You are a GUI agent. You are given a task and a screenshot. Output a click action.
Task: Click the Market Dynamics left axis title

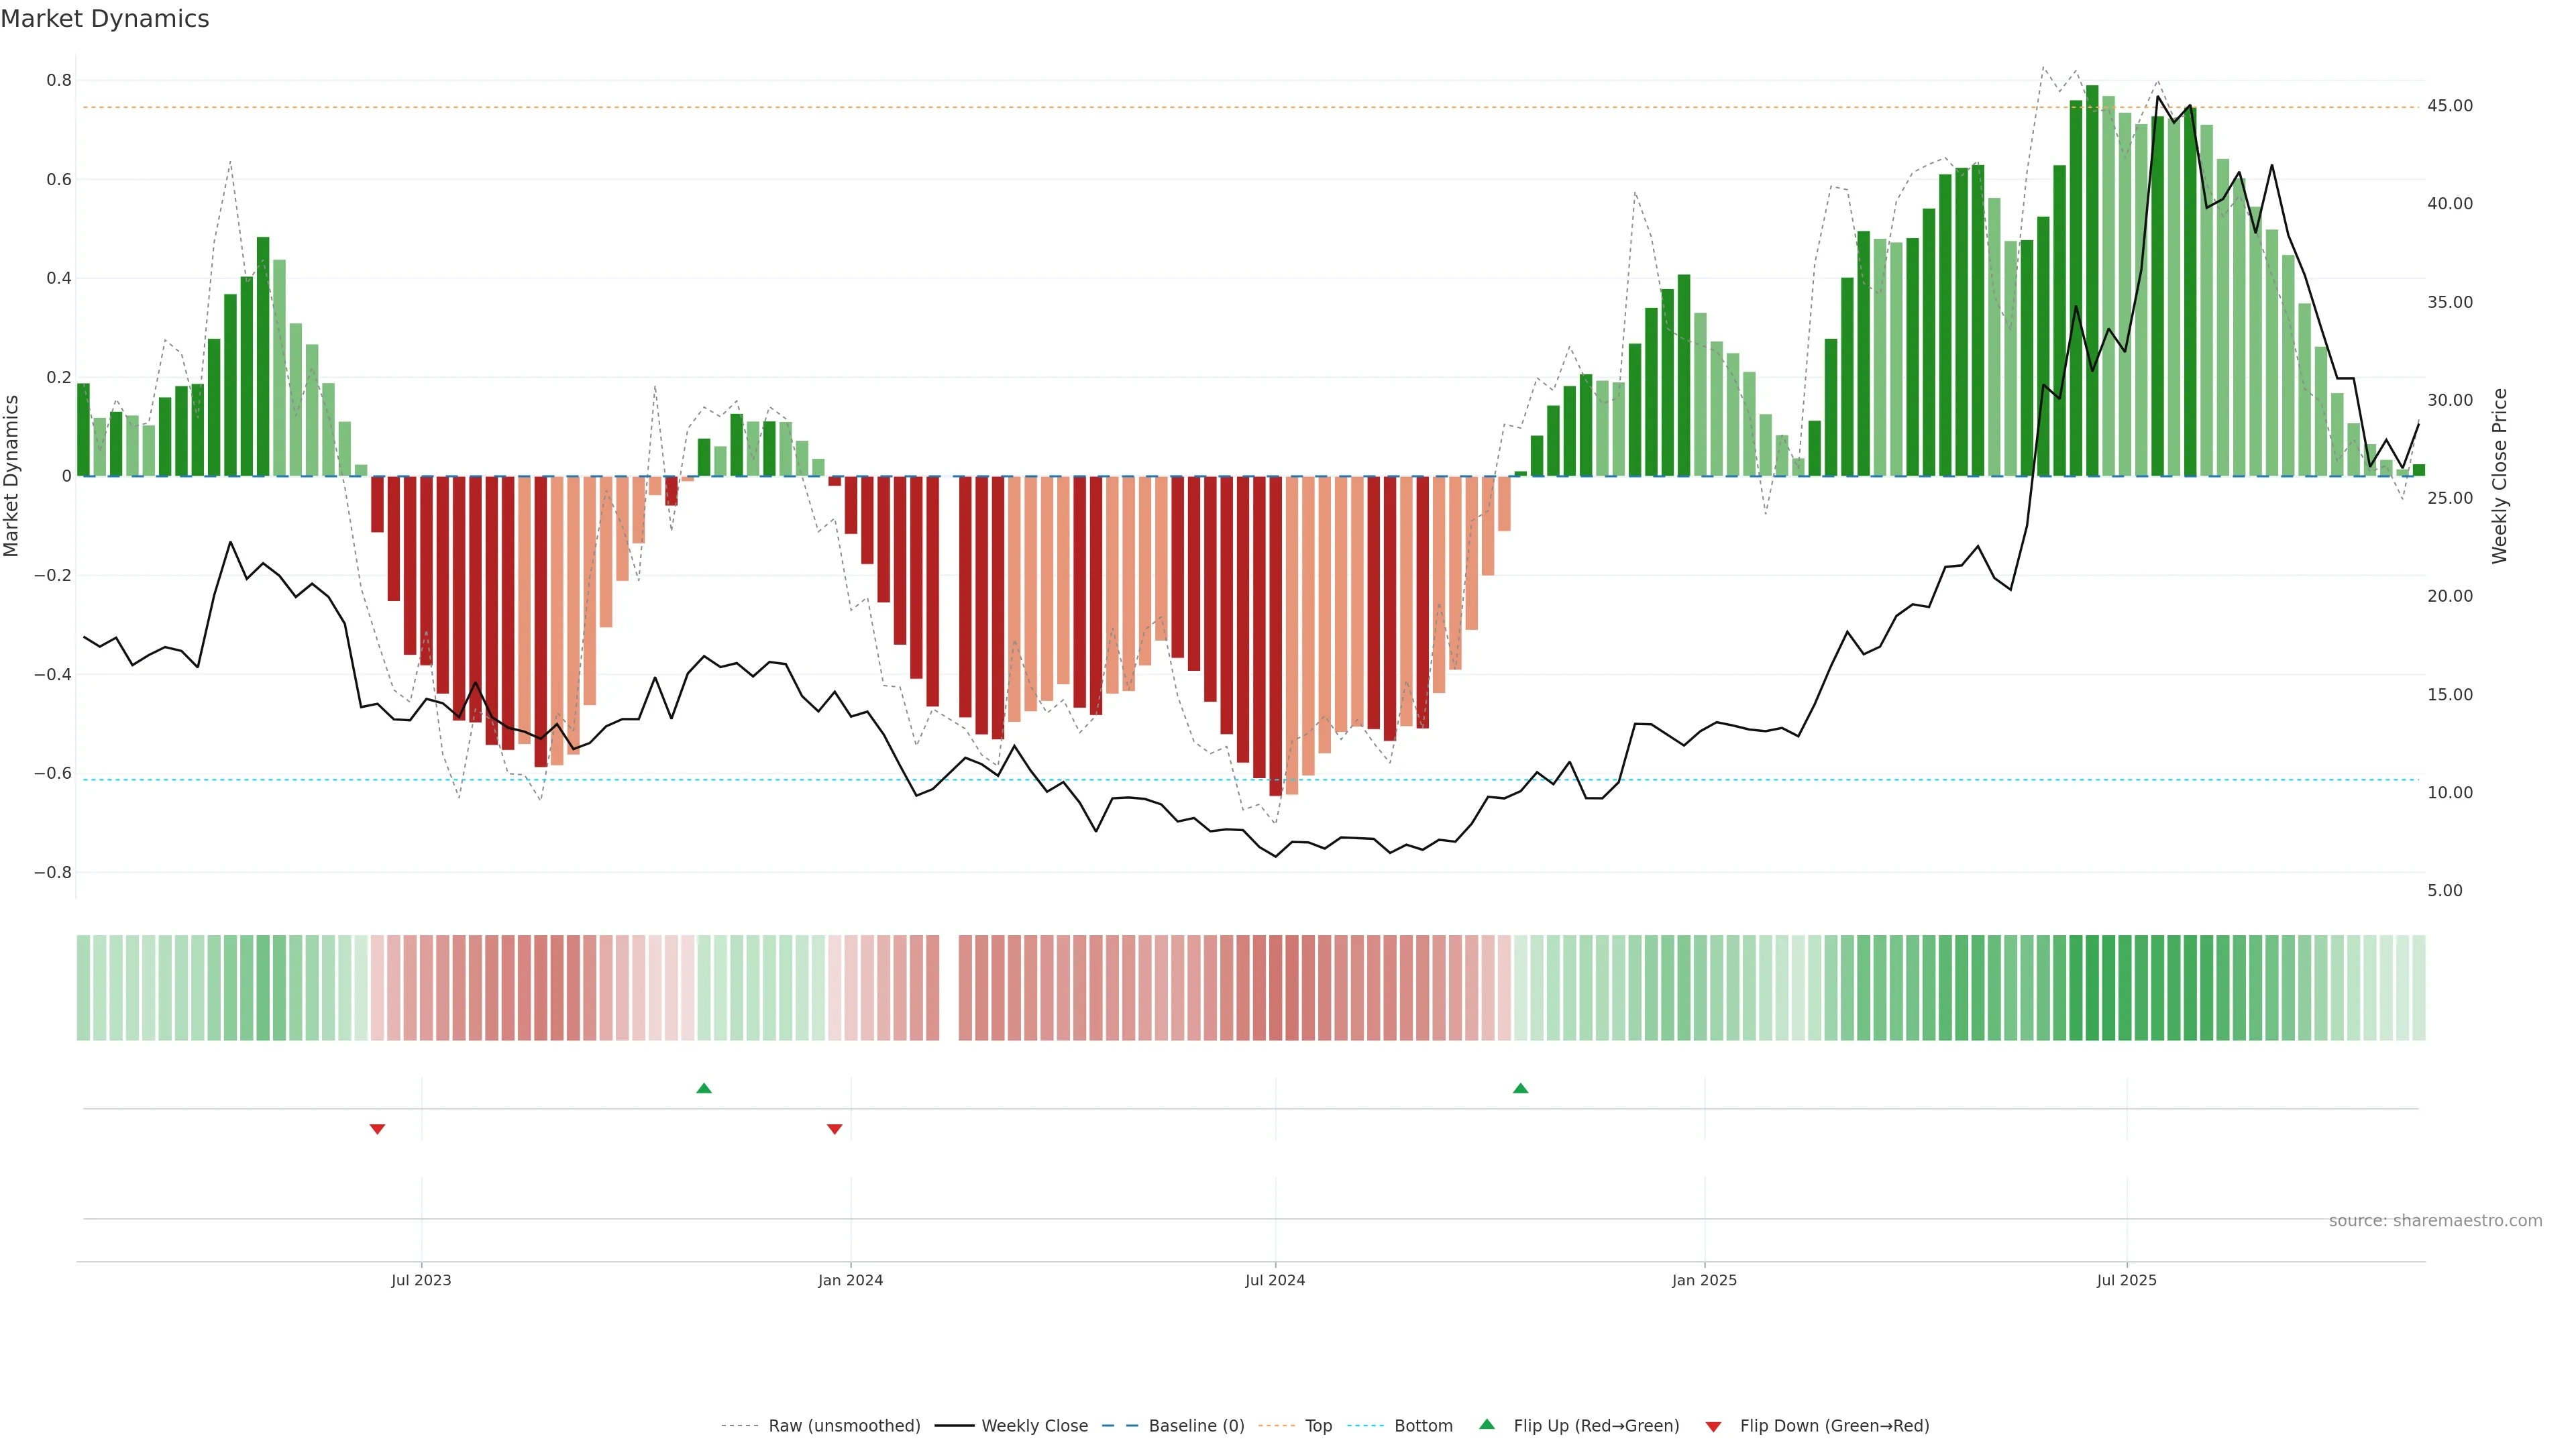pos(12,476)
